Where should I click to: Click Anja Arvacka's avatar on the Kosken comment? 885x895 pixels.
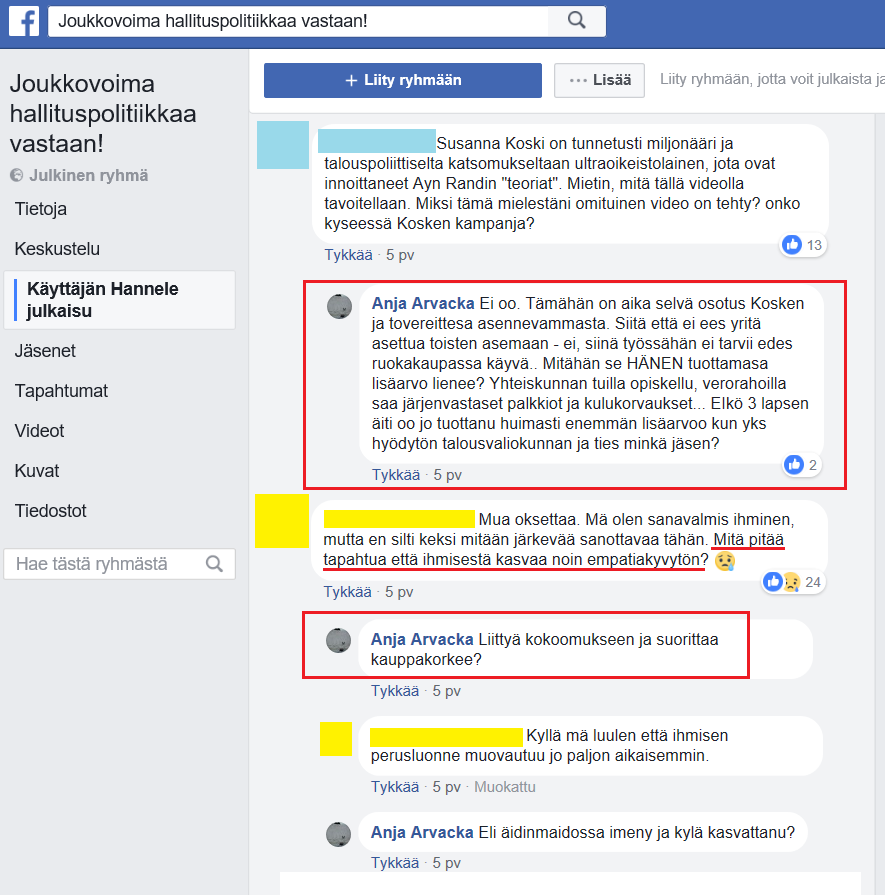click(339, 307)
